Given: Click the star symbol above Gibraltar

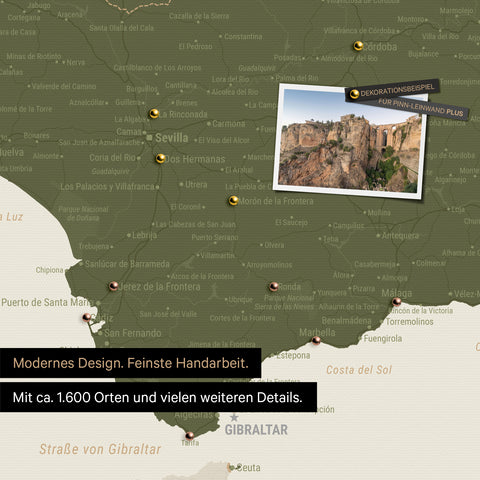Looking at the screenshot, I should (234, 417).
